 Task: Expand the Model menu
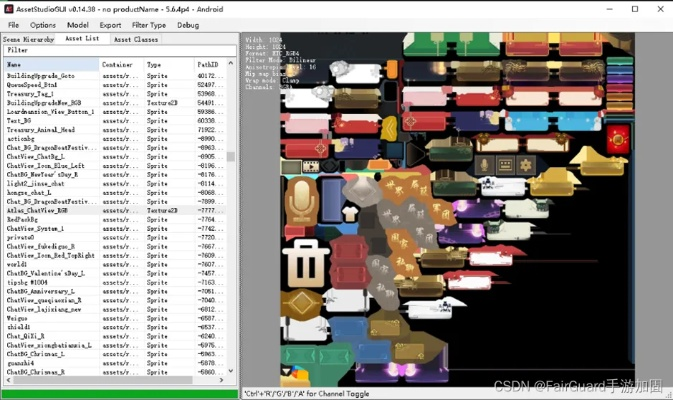coord(78,25)
